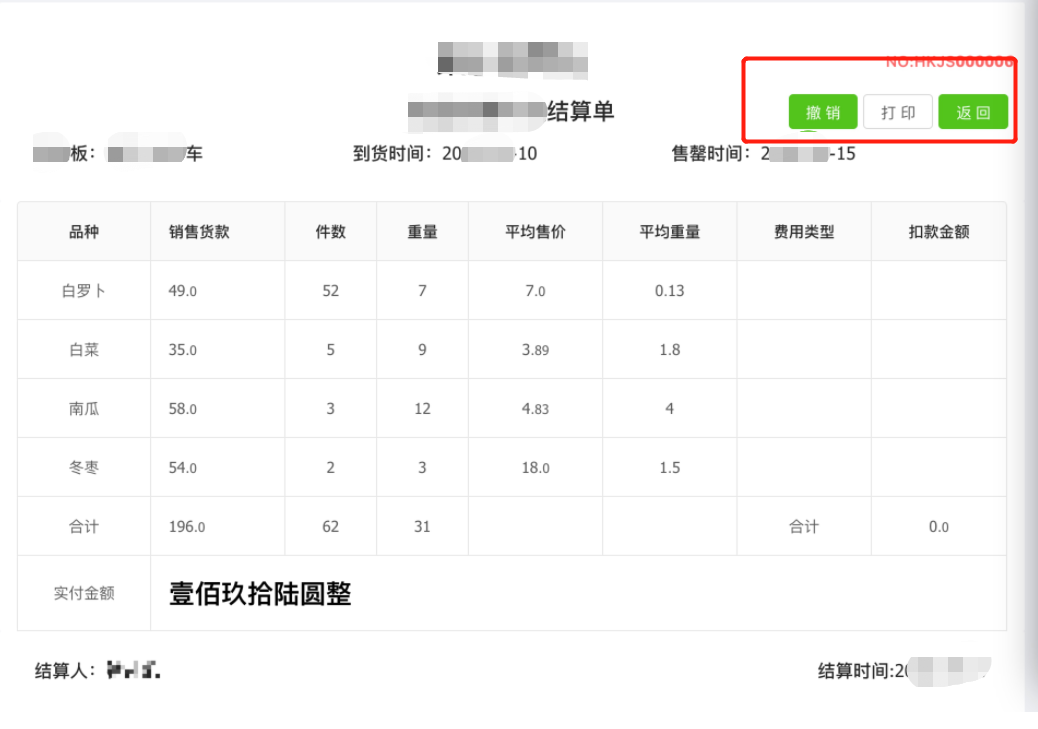Image resolution: width=1038 pixels, height=729 pixels.
Task: Click the 壹佰玖拾陆圆整 amount text
Action: click(x=260, y=593)
